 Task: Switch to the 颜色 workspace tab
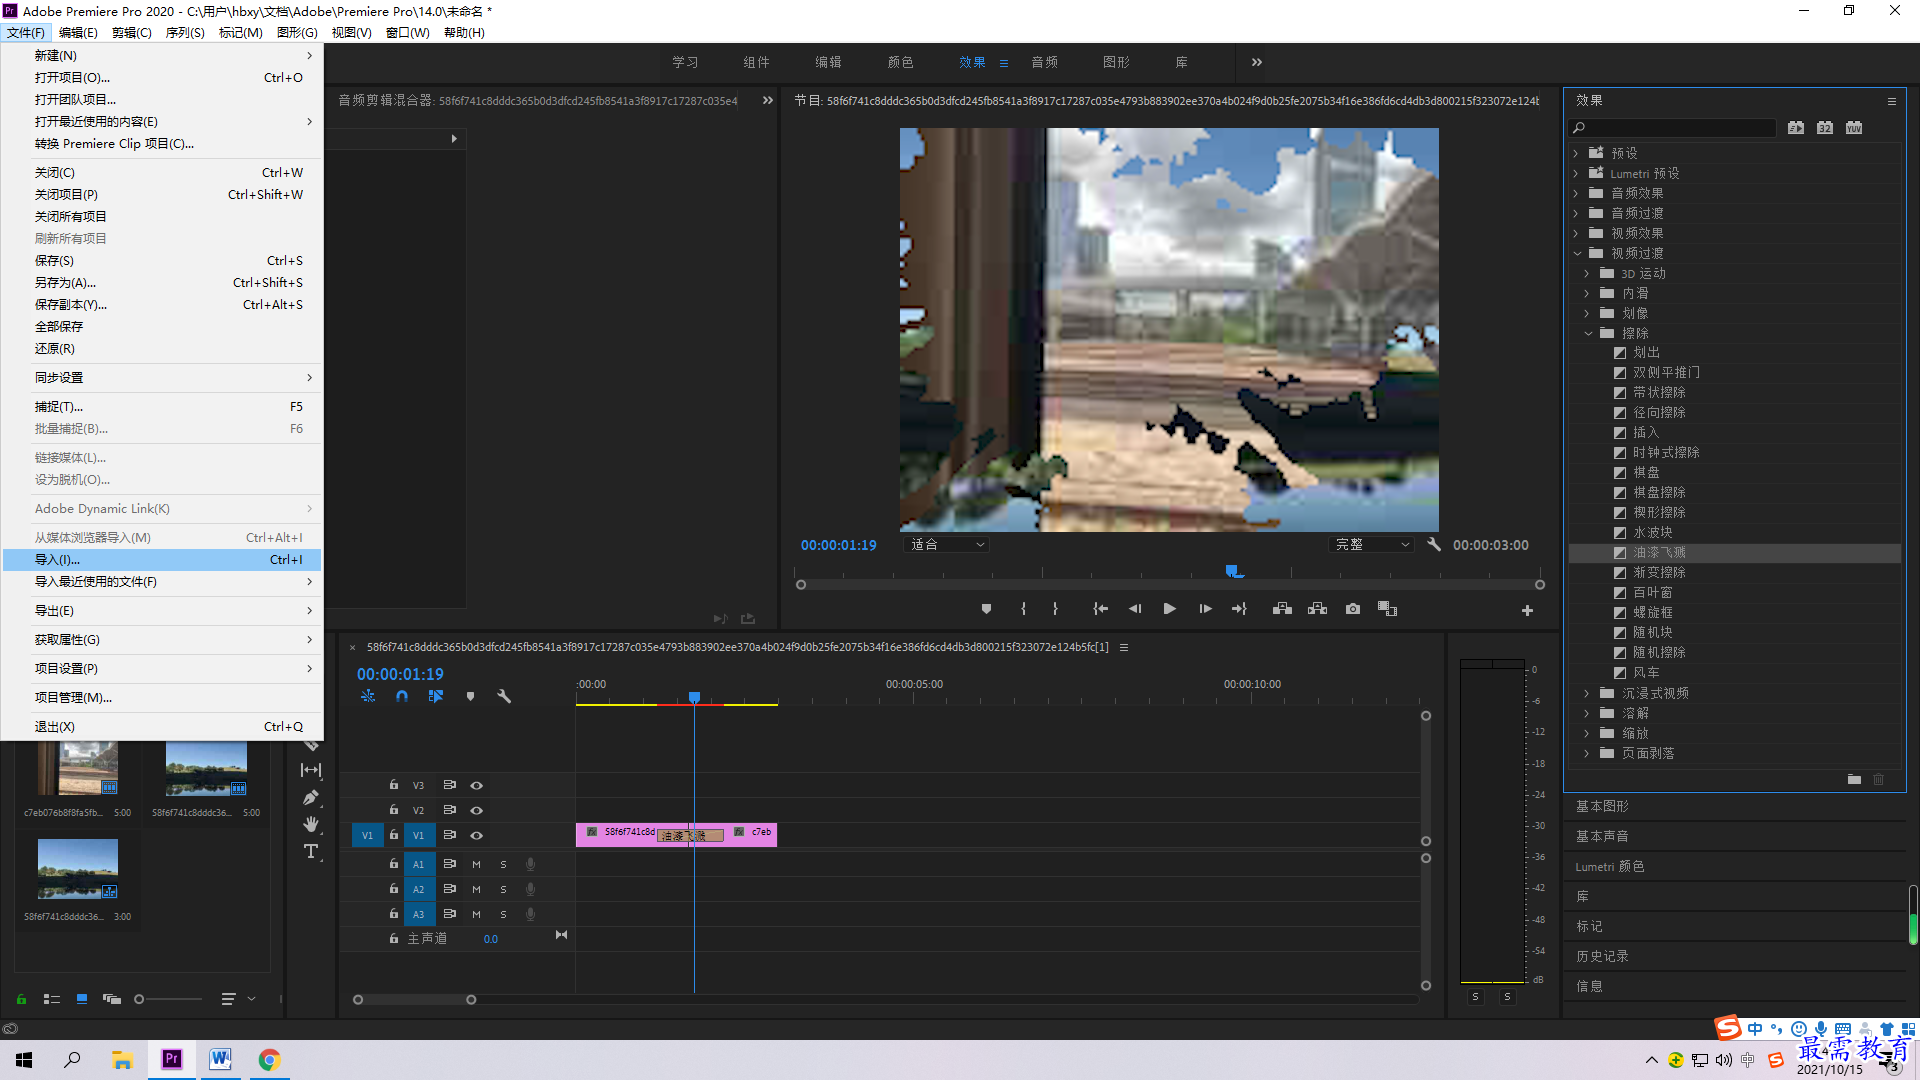900,62
